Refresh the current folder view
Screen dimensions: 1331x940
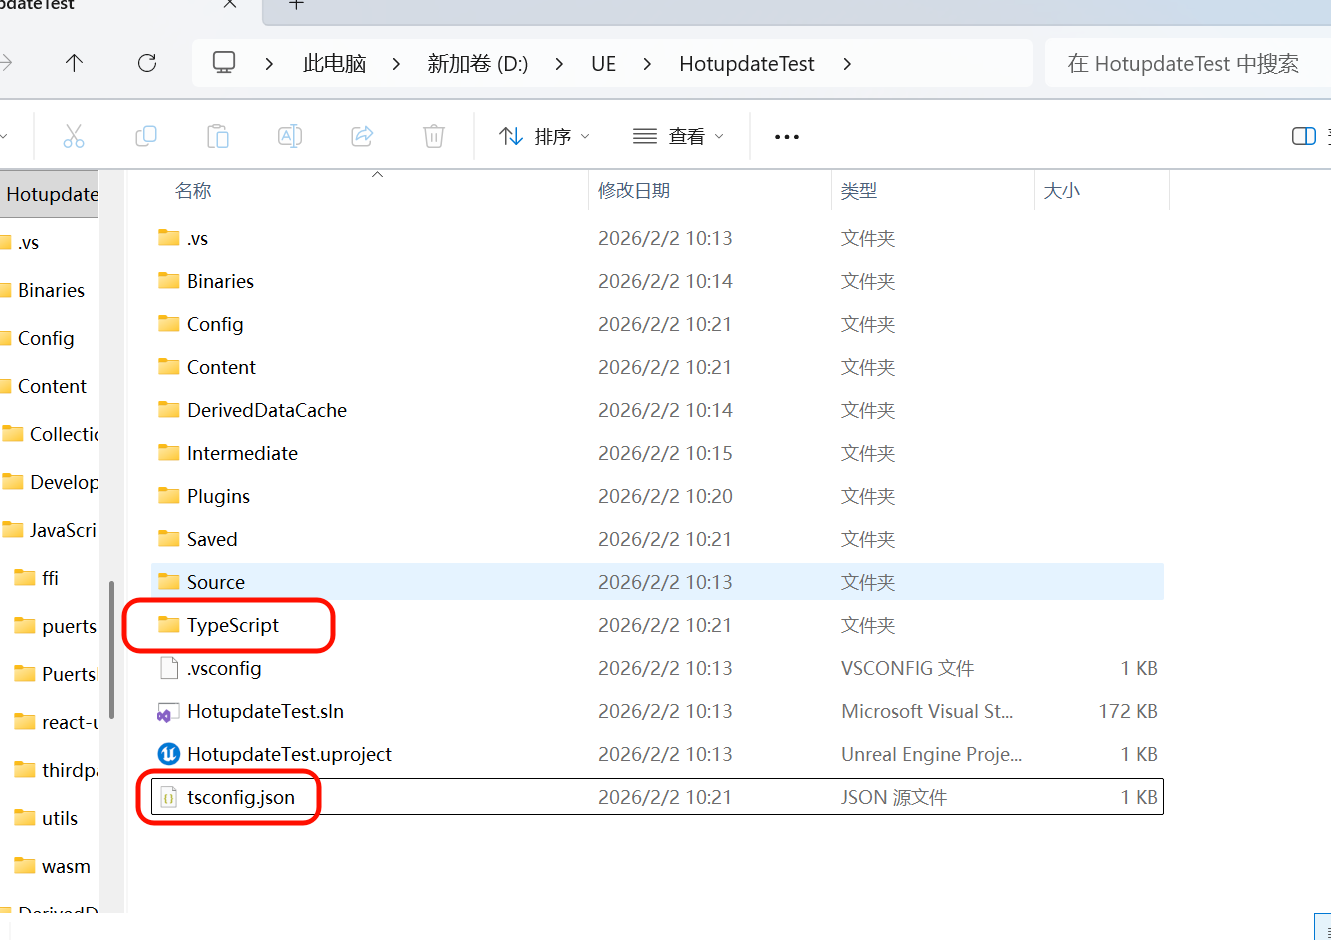[x=147, y=63]
